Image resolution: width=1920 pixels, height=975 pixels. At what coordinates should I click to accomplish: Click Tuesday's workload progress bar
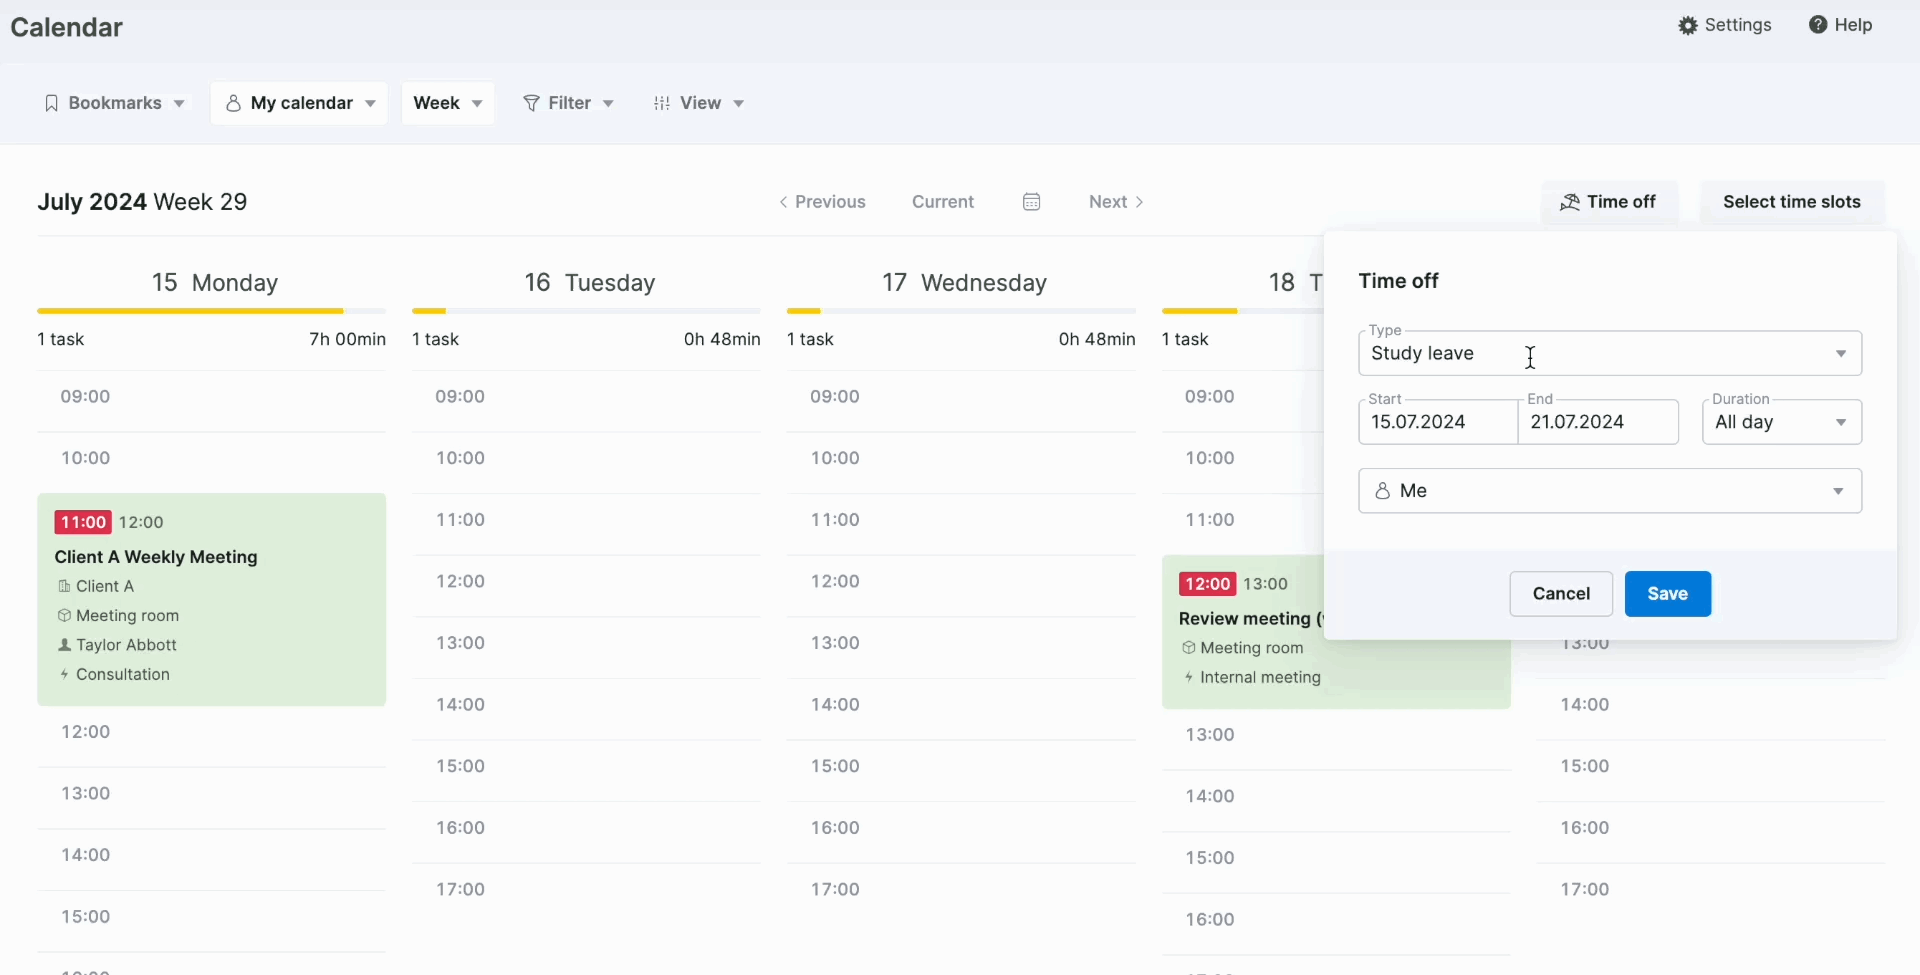point(586,311)
